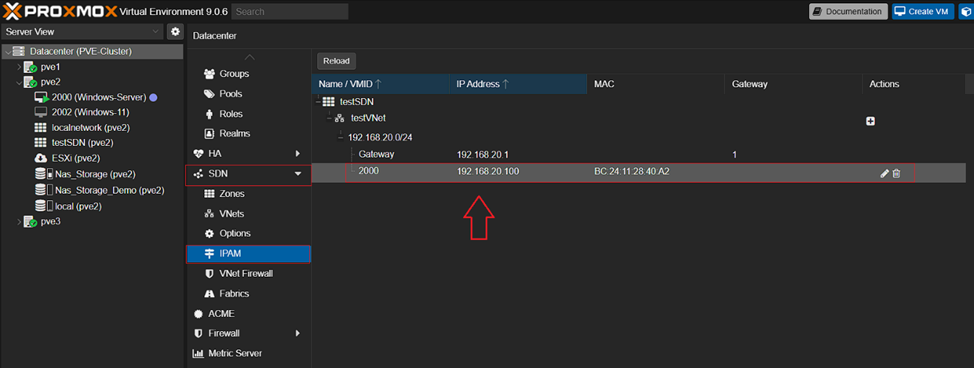Select the Nas_Storage_Demo (pve2) storage icon
The height and width of the screenshot is (368, 974).
point(43,190)
